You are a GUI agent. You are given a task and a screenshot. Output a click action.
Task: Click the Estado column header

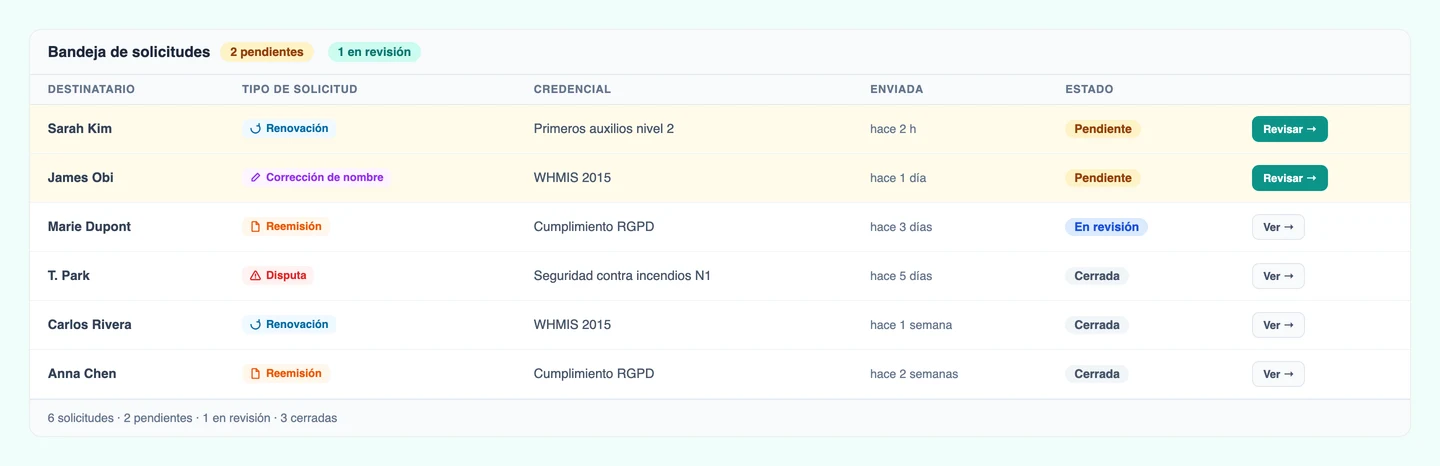(x=1089, y=89)
